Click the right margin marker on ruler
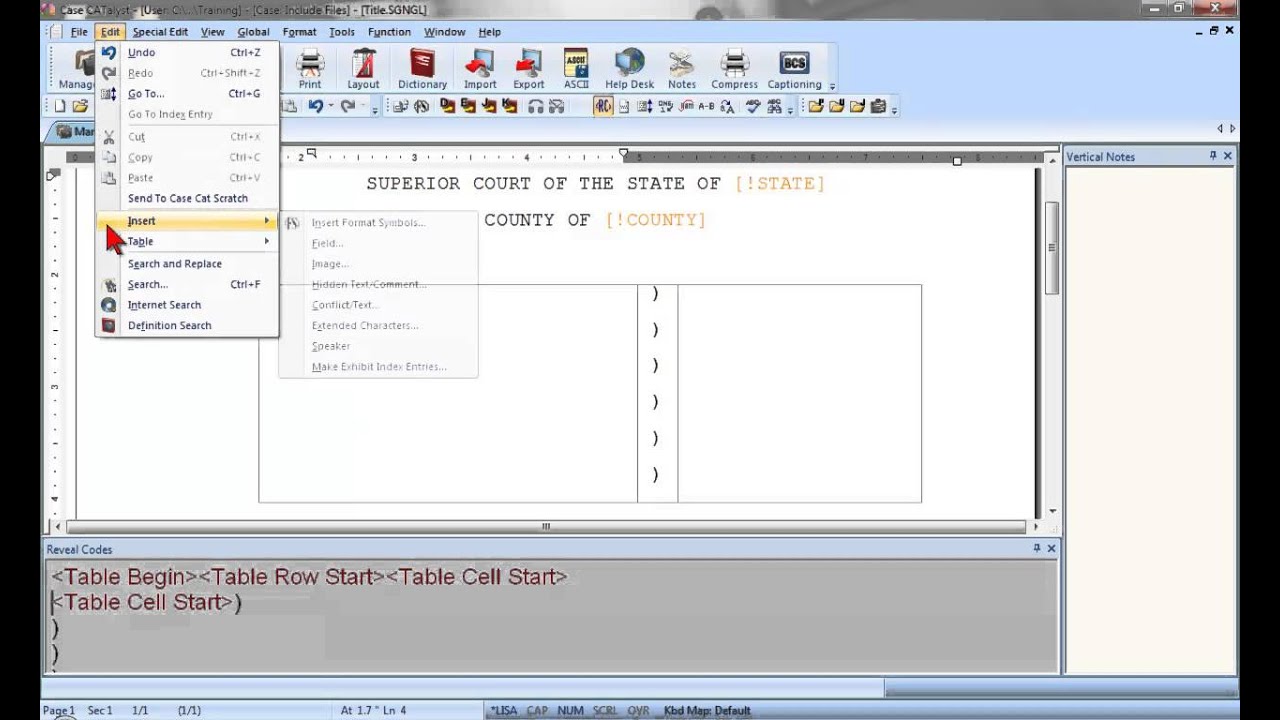Viewport: 1280px width, 720px height. coord(957,160)
